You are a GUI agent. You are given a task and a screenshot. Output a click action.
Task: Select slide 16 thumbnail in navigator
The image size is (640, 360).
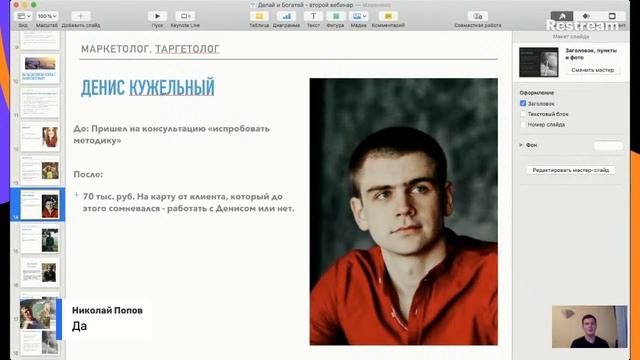click(40, 272)
